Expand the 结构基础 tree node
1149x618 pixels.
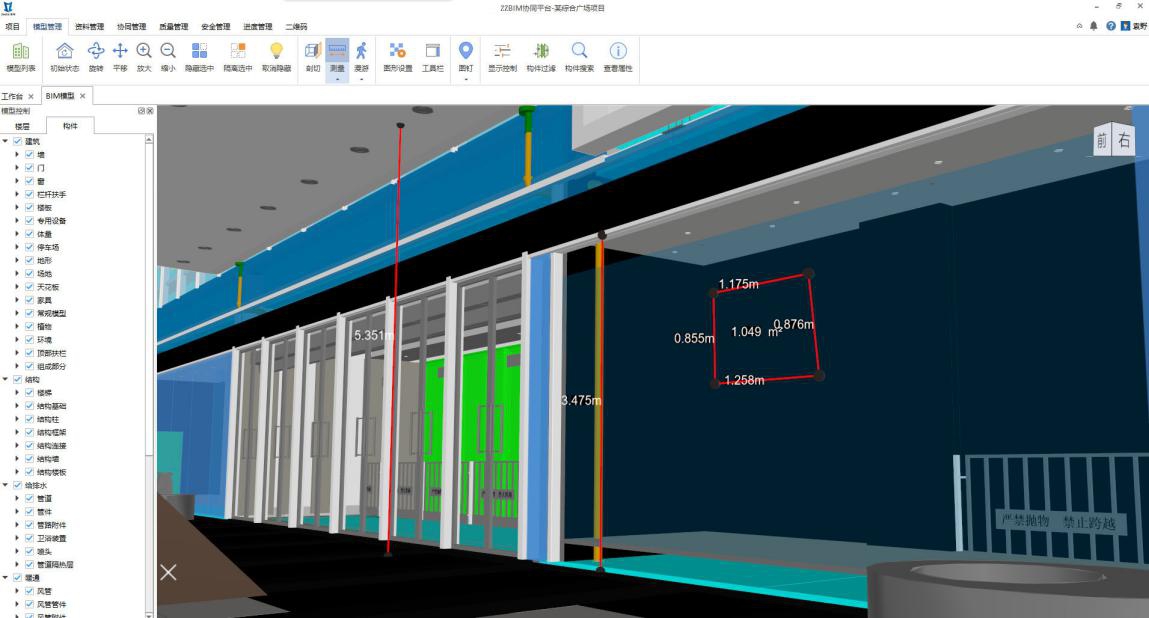coord(18,405)
